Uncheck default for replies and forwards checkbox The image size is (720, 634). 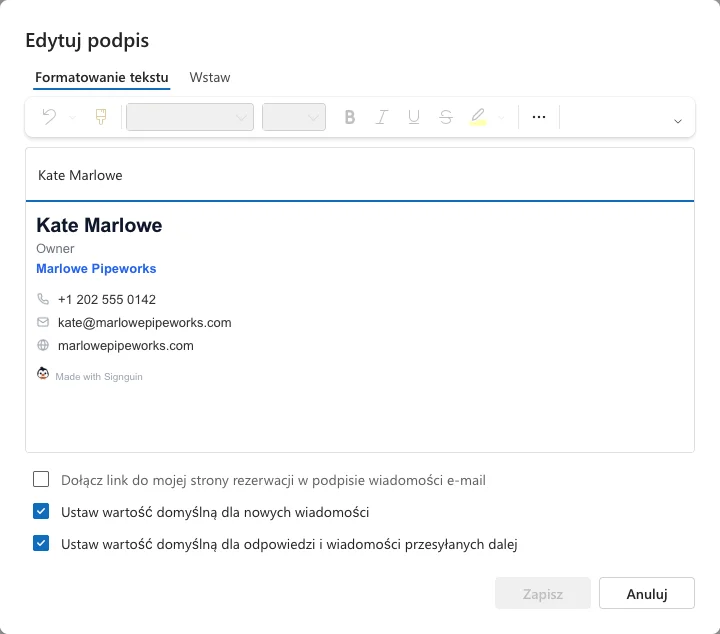(x=41, y=543)
